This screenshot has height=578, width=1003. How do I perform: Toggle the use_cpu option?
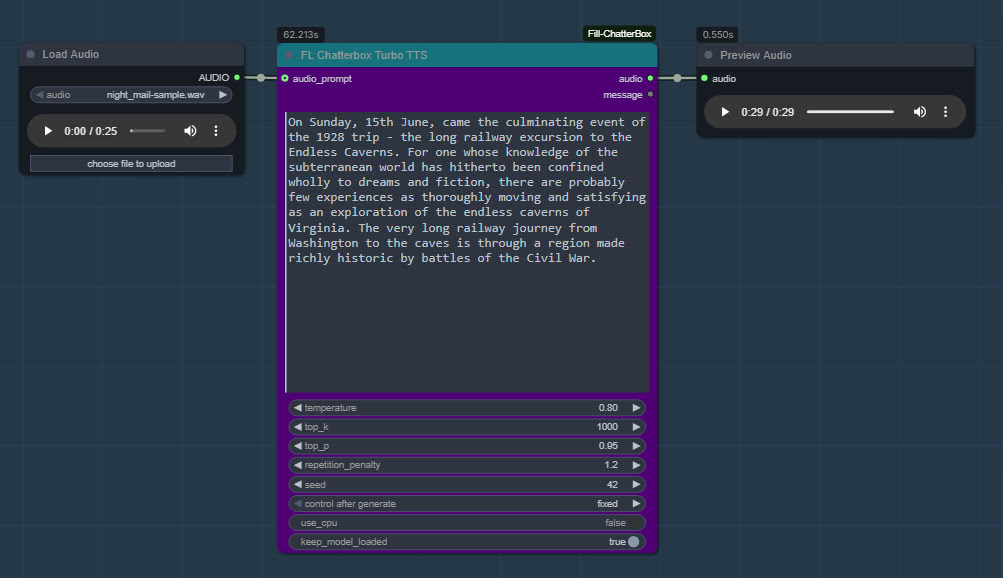pos(466,523)
